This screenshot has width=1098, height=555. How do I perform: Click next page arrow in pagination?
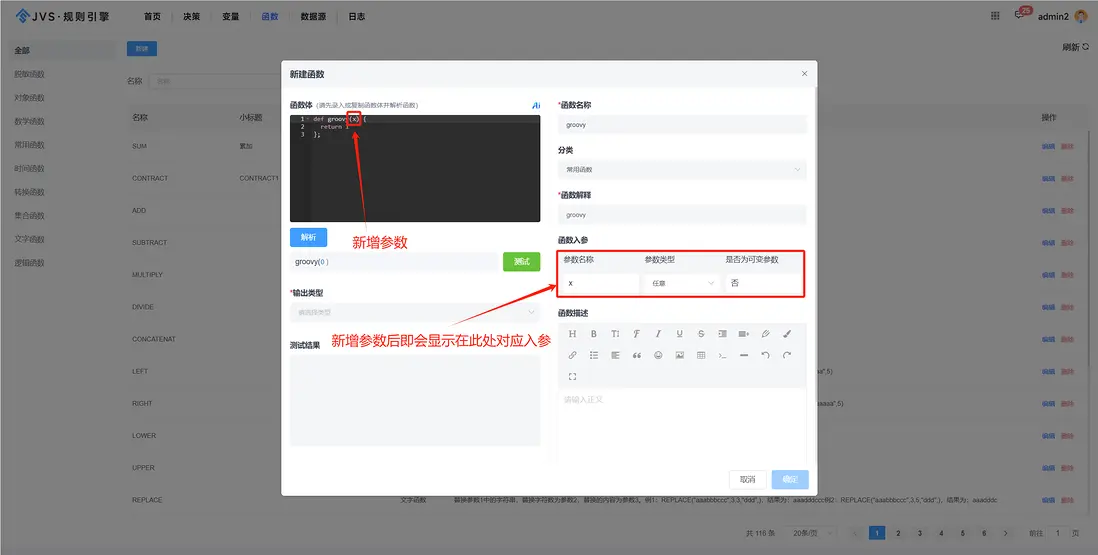1006,533
